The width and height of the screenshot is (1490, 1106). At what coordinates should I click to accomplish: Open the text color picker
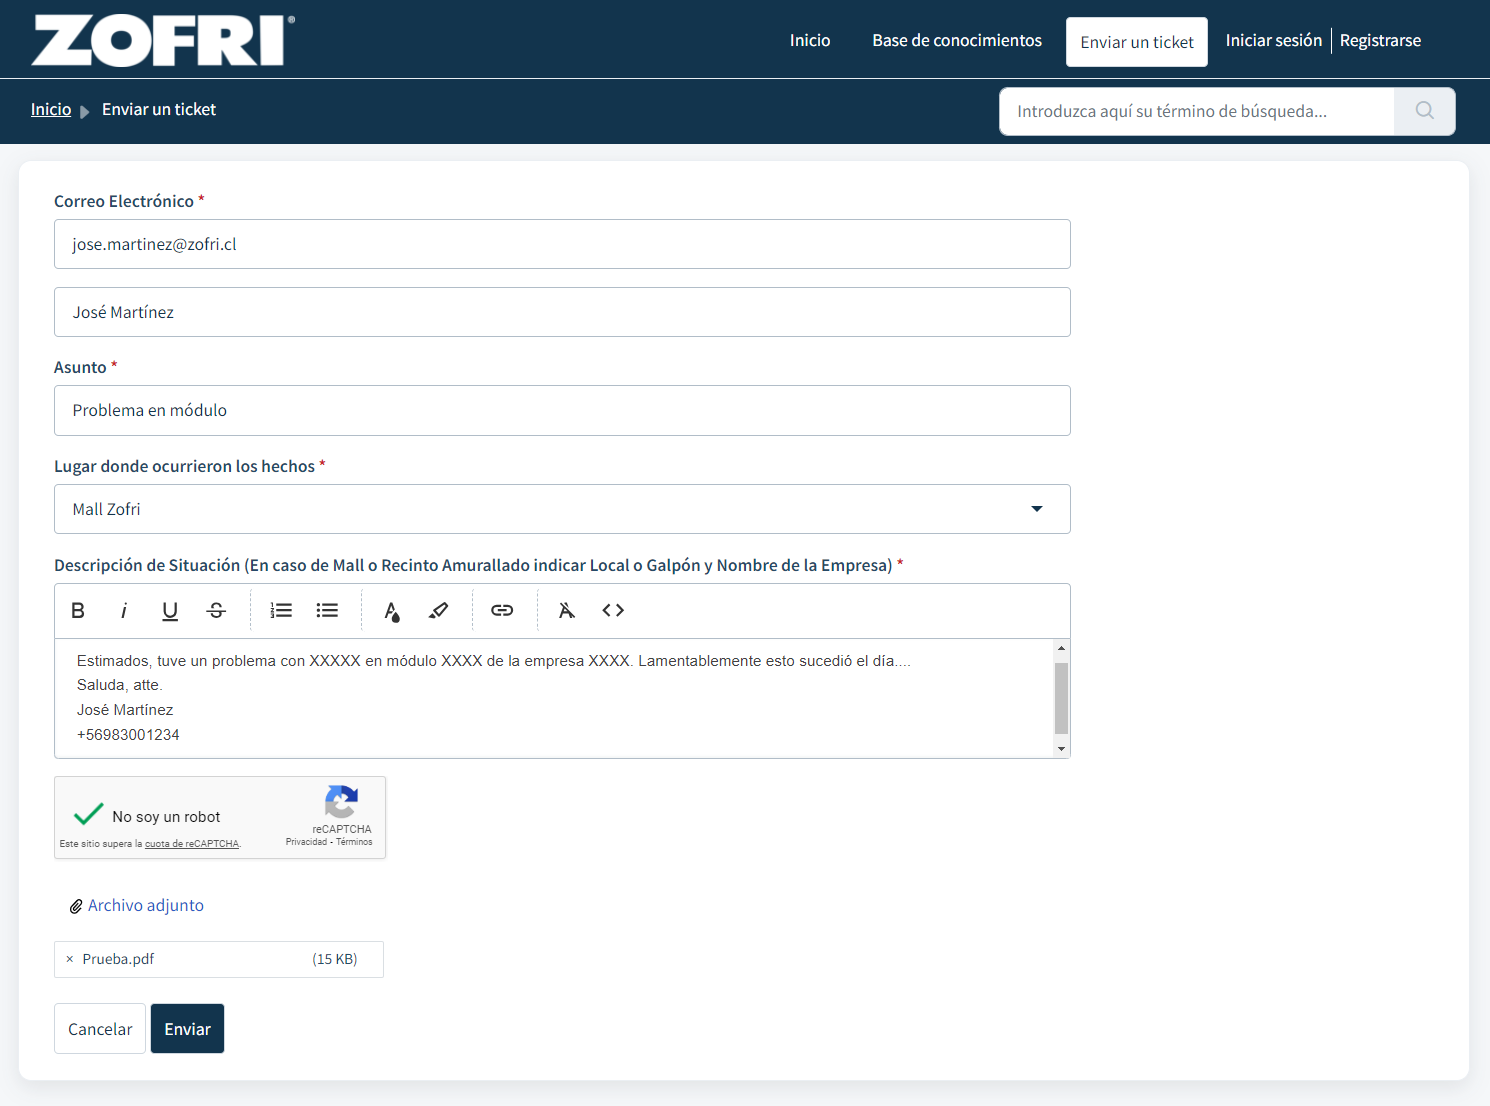(392, 610)
